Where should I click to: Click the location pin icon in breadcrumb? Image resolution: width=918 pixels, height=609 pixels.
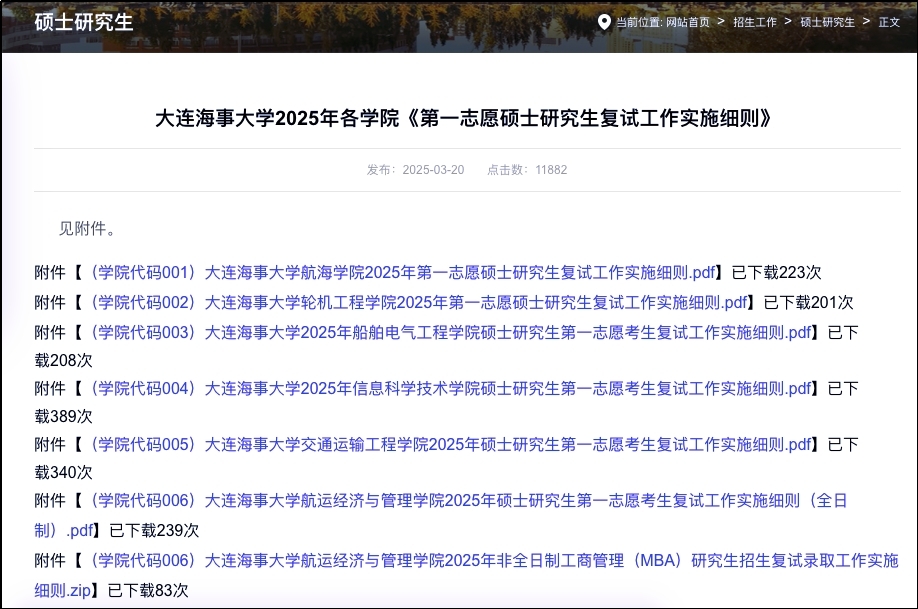tap(604, 22)
